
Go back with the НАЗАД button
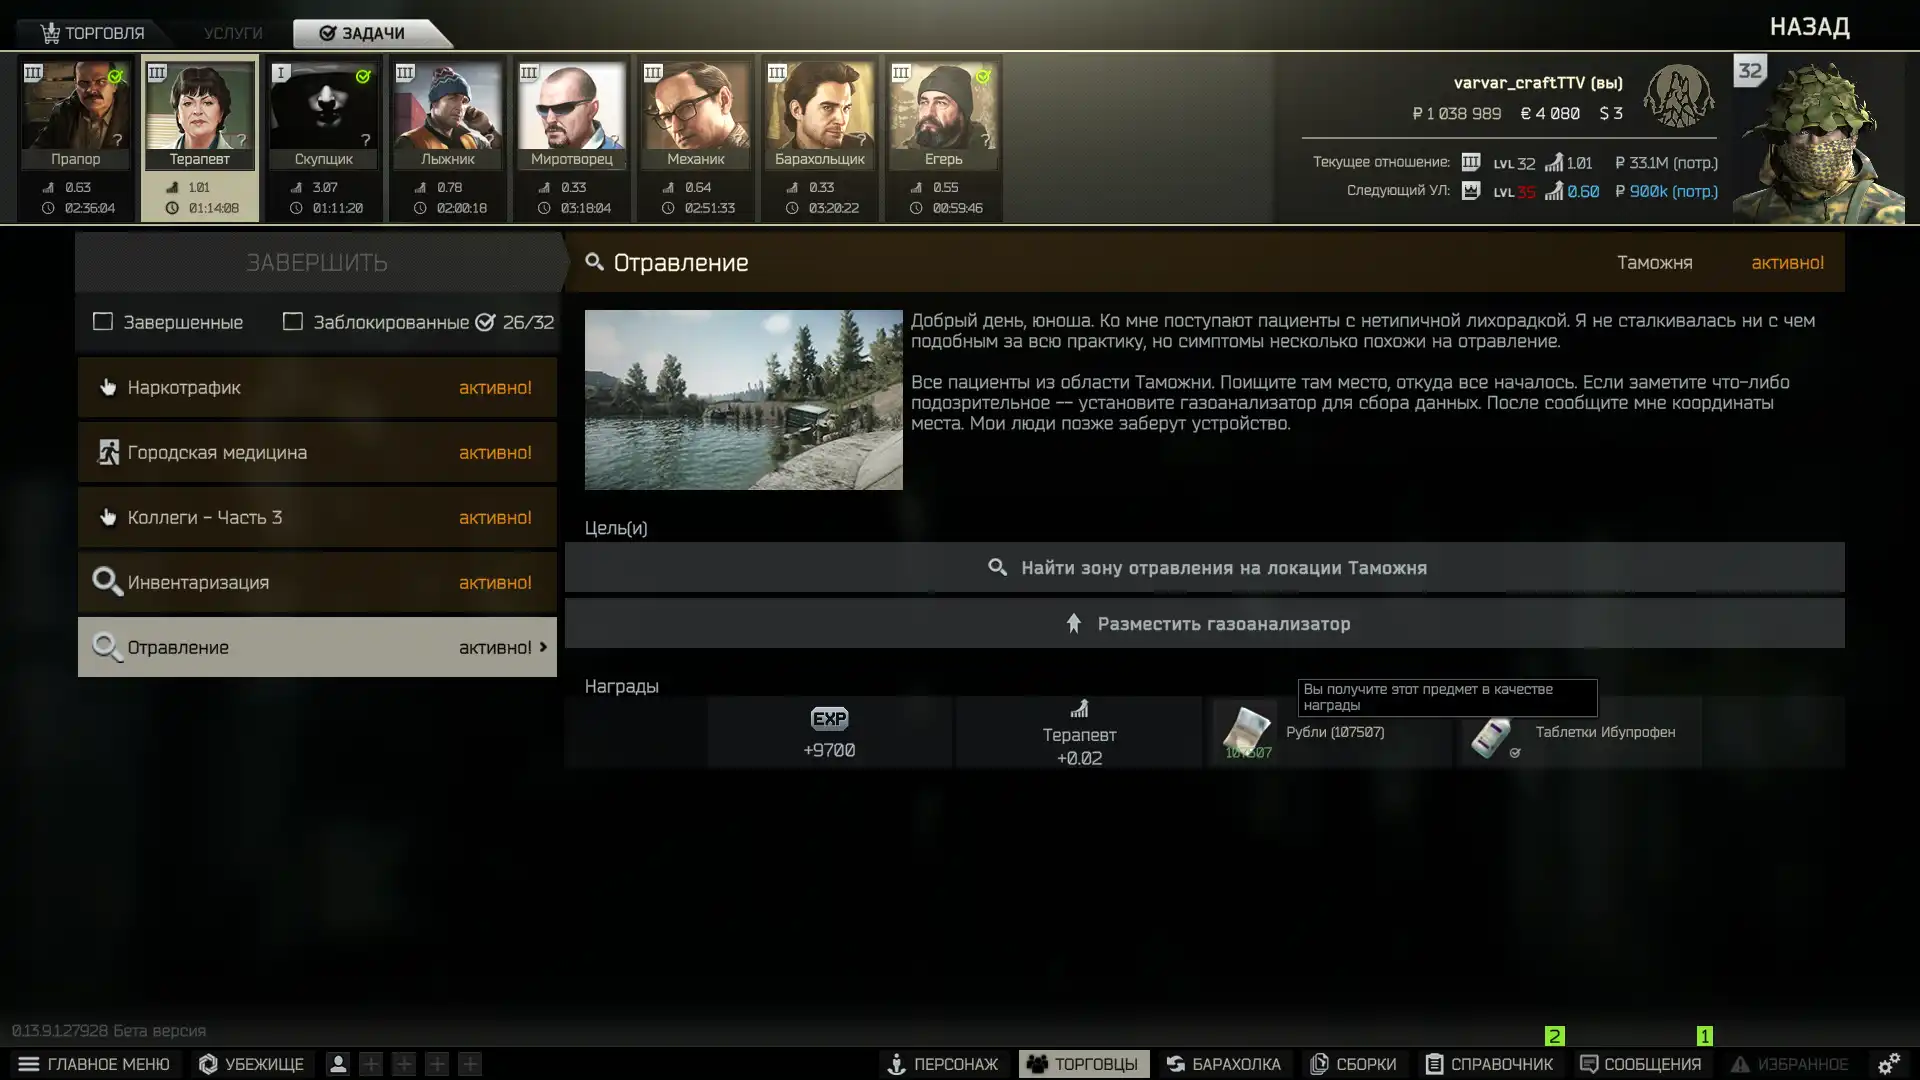pyautogui.click(x=1809, y=27)
